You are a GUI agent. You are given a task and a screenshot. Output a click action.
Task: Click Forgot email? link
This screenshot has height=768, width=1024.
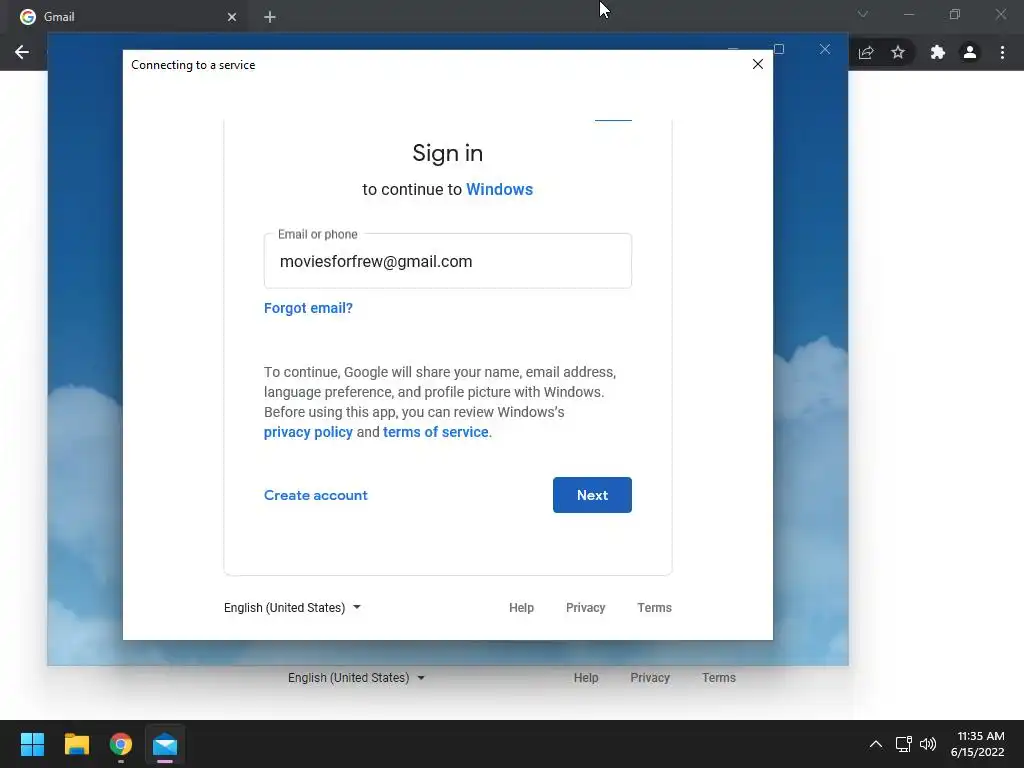pyautogui.click(x=308, y=308)
